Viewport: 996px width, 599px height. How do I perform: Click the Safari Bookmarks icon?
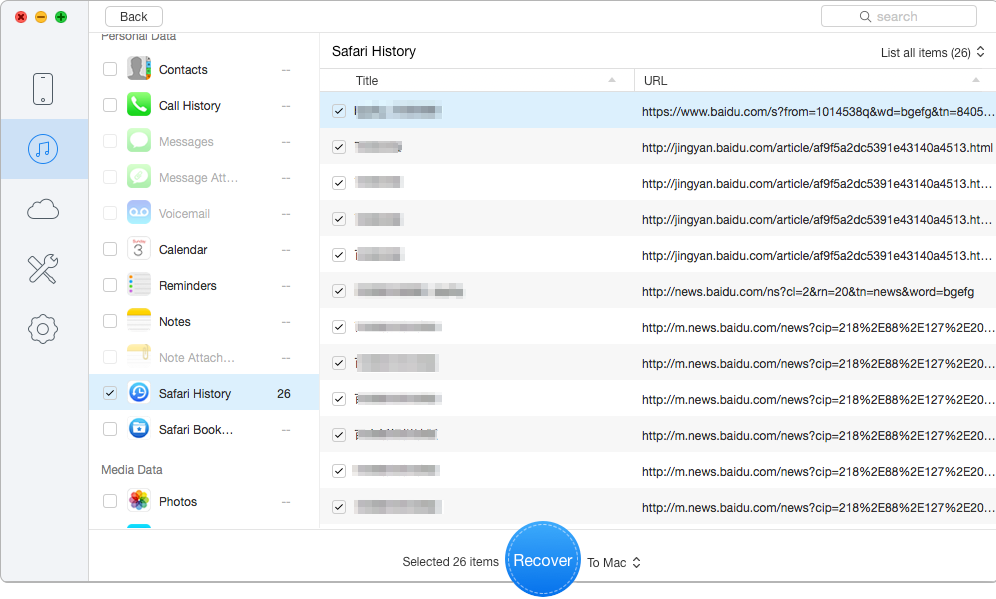coord(138,429)
